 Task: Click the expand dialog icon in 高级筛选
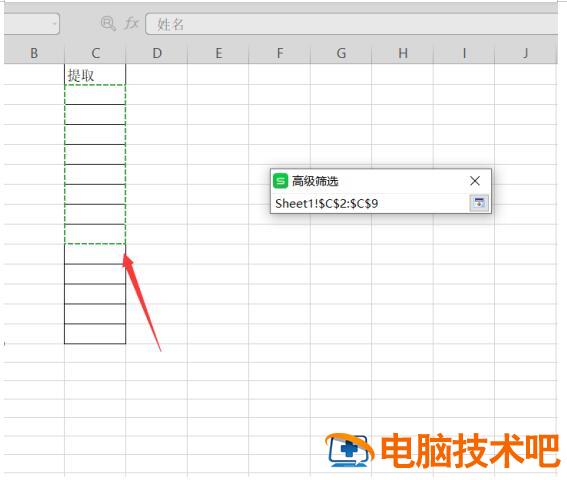click(x=479, y=203)
